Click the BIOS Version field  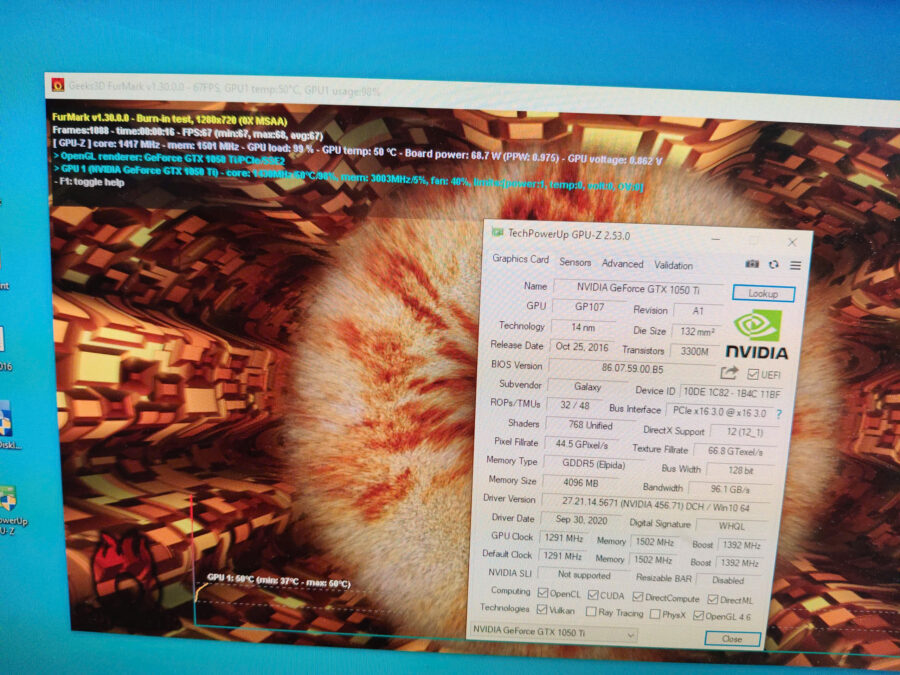tap(633, 368)
